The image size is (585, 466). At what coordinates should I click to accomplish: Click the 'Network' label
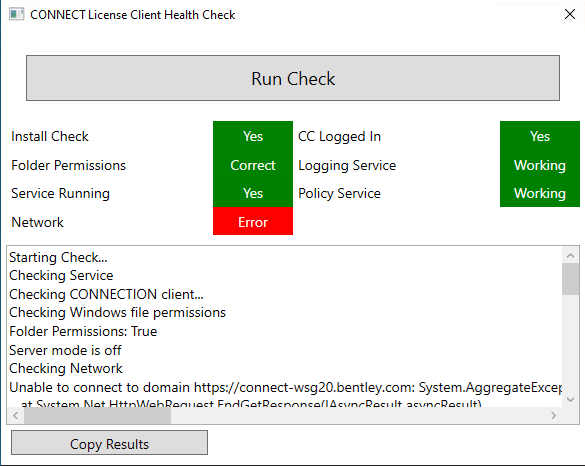click(x=38, y=222)
